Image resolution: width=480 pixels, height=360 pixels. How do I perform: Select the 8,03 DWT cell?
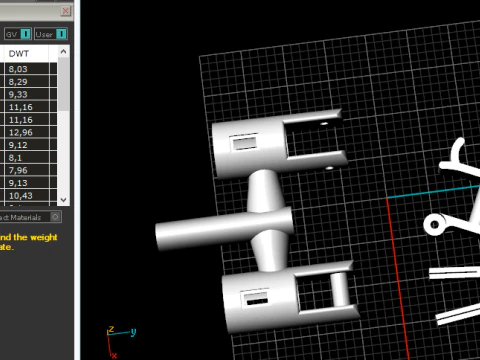click(27, 69)
